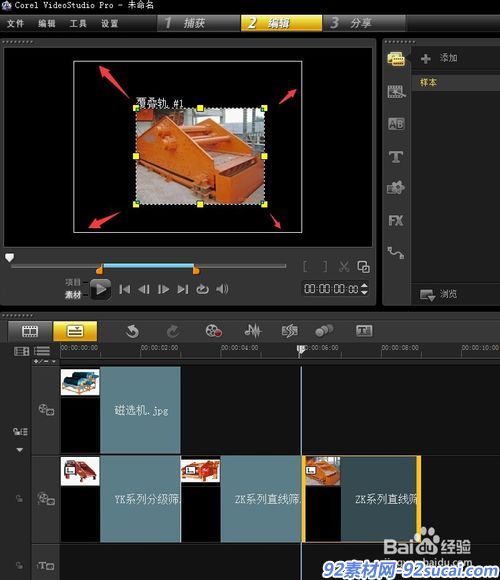Switch to Storyboard view
The width and height of the screenshot is (500, 580).
(30, 331)
